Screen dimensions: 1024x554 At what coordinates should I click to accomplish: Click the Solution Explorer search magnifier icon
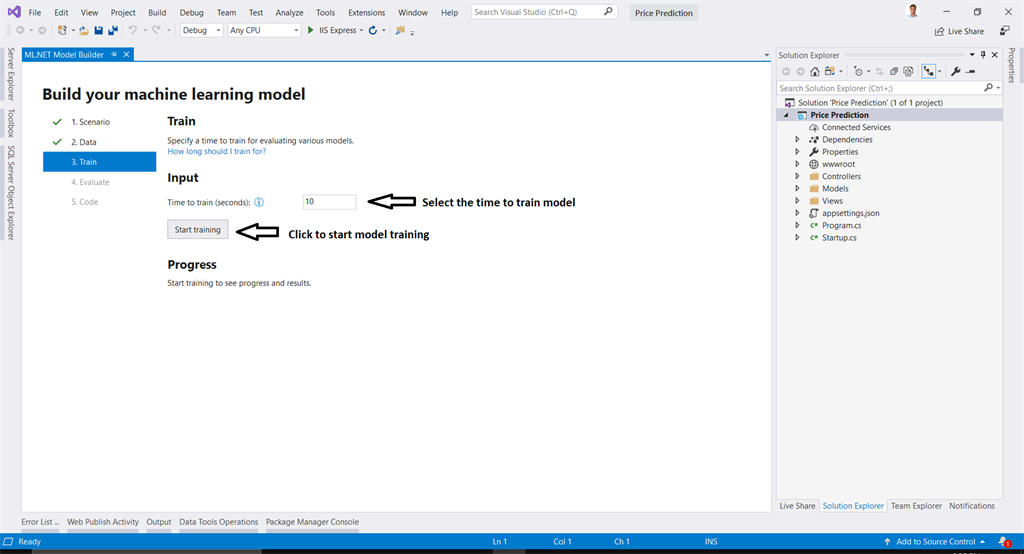[989, 88]
